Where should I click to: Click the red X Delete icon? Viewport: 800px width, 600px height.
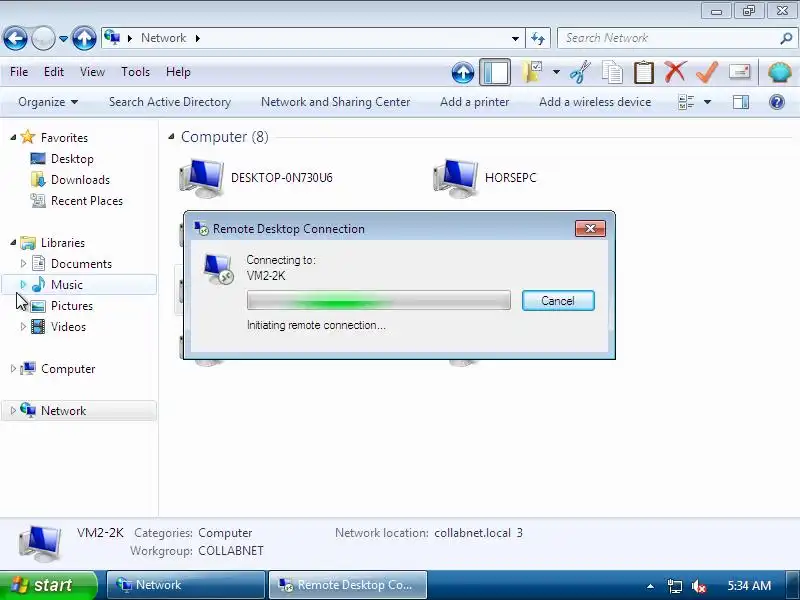pyautogui.click(x=675, y=72)
